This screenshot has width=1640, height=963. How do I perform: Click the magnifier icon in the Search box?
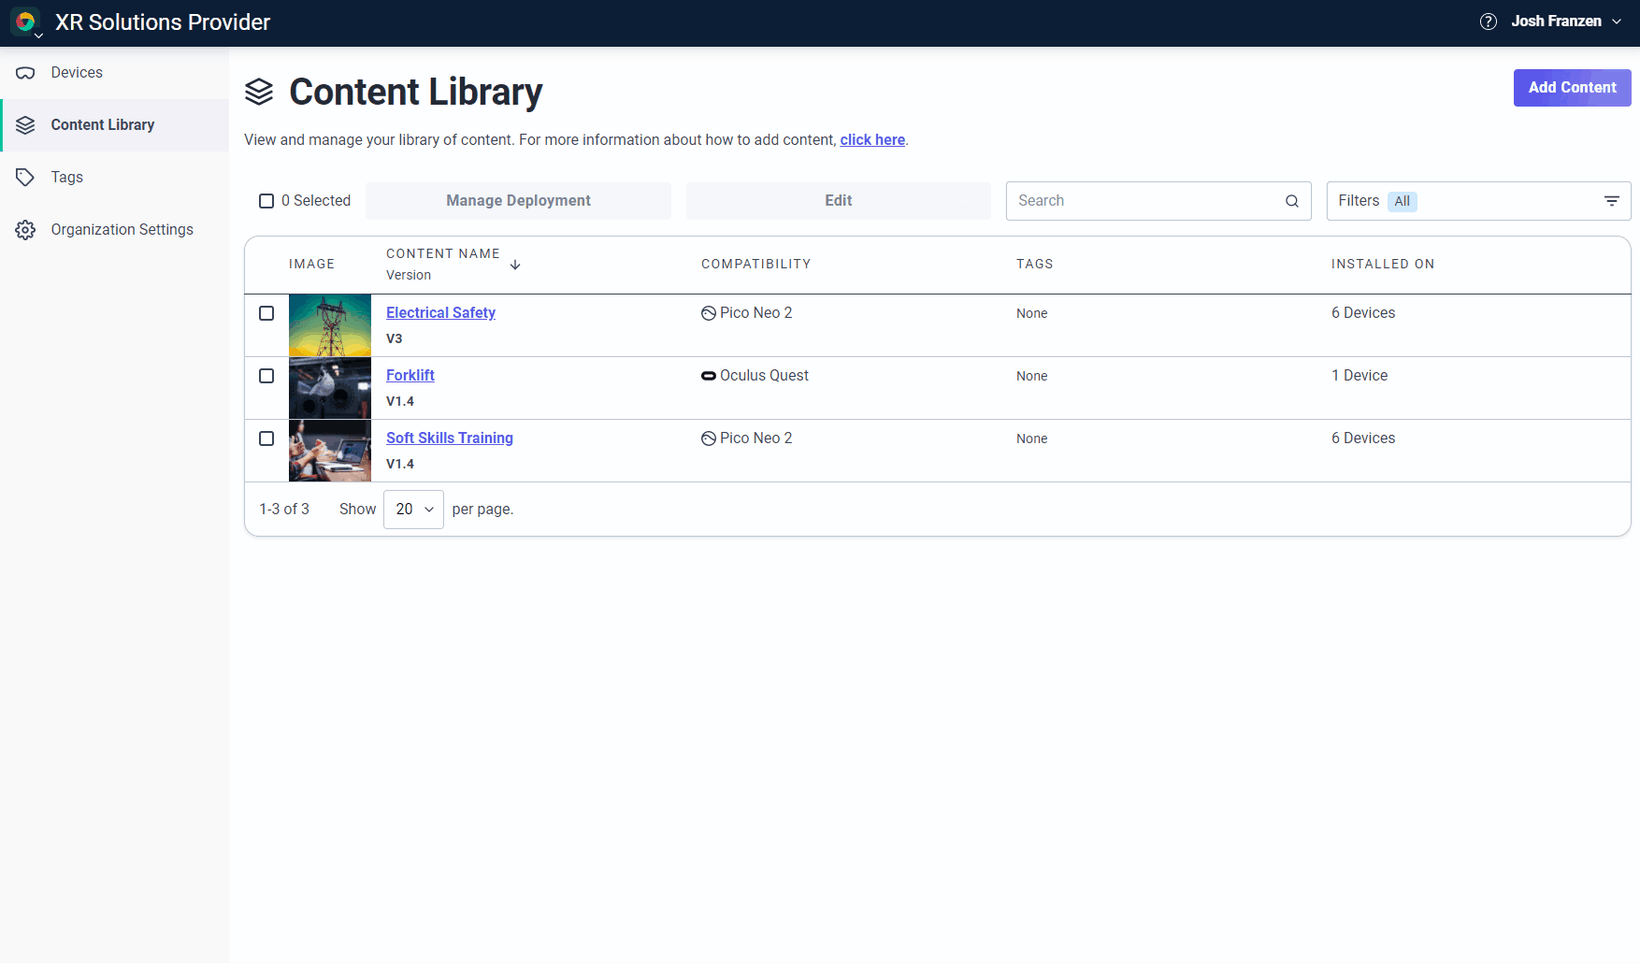pos(1292,201)
